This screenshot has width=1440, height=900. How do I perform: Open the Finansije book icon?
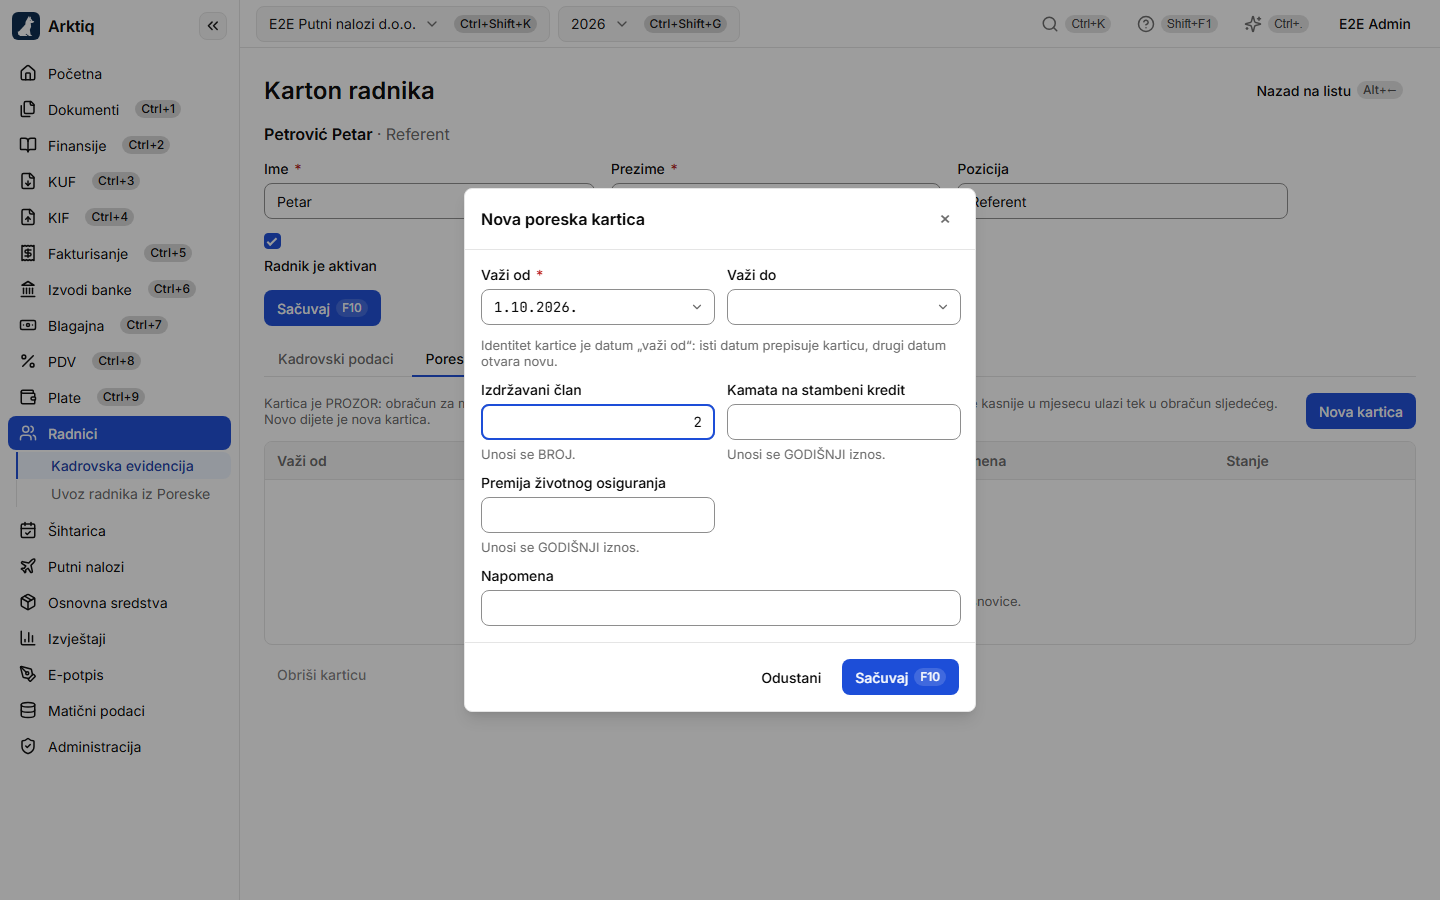(x=28, y=145)
